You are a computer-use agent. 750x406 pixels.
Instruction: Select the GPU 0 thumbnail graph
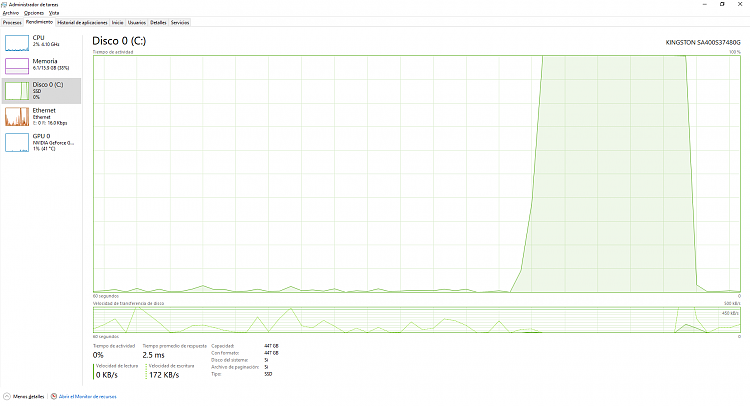pyautogui.click(x=17, y=143)
